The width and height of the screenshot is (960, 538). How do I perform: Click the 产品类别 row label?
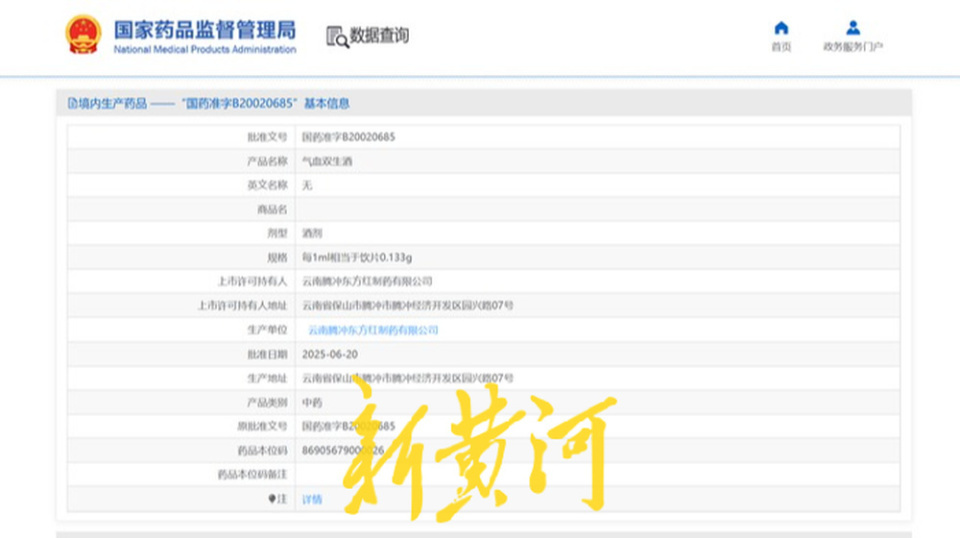[267, 403]
